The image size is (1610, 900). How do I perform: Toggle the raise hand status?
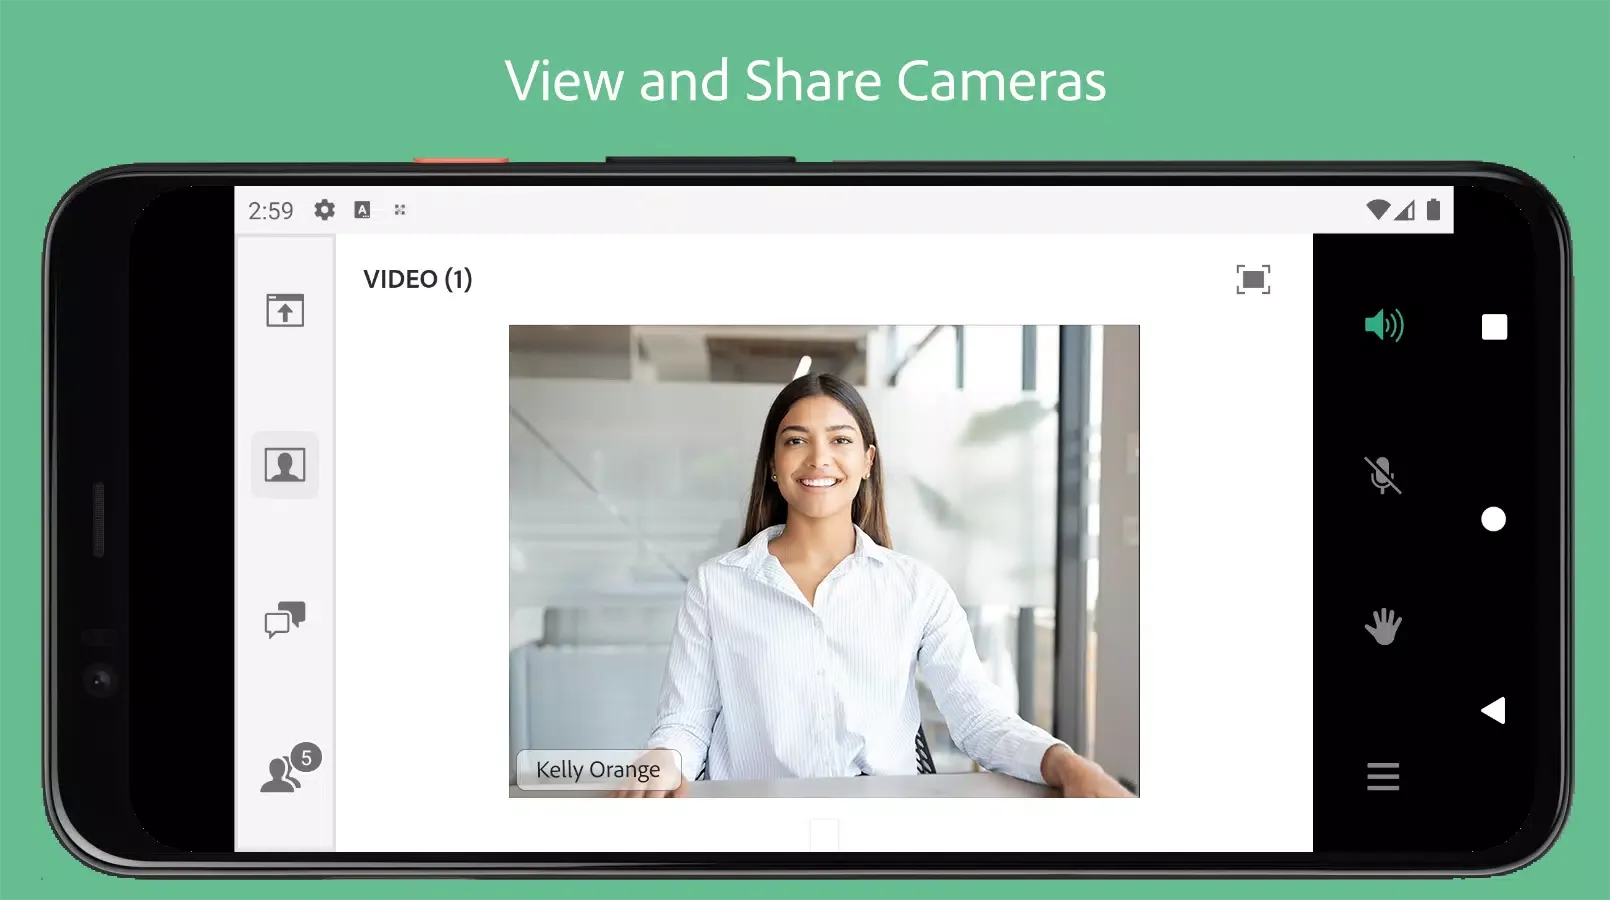pos(1383,627)
